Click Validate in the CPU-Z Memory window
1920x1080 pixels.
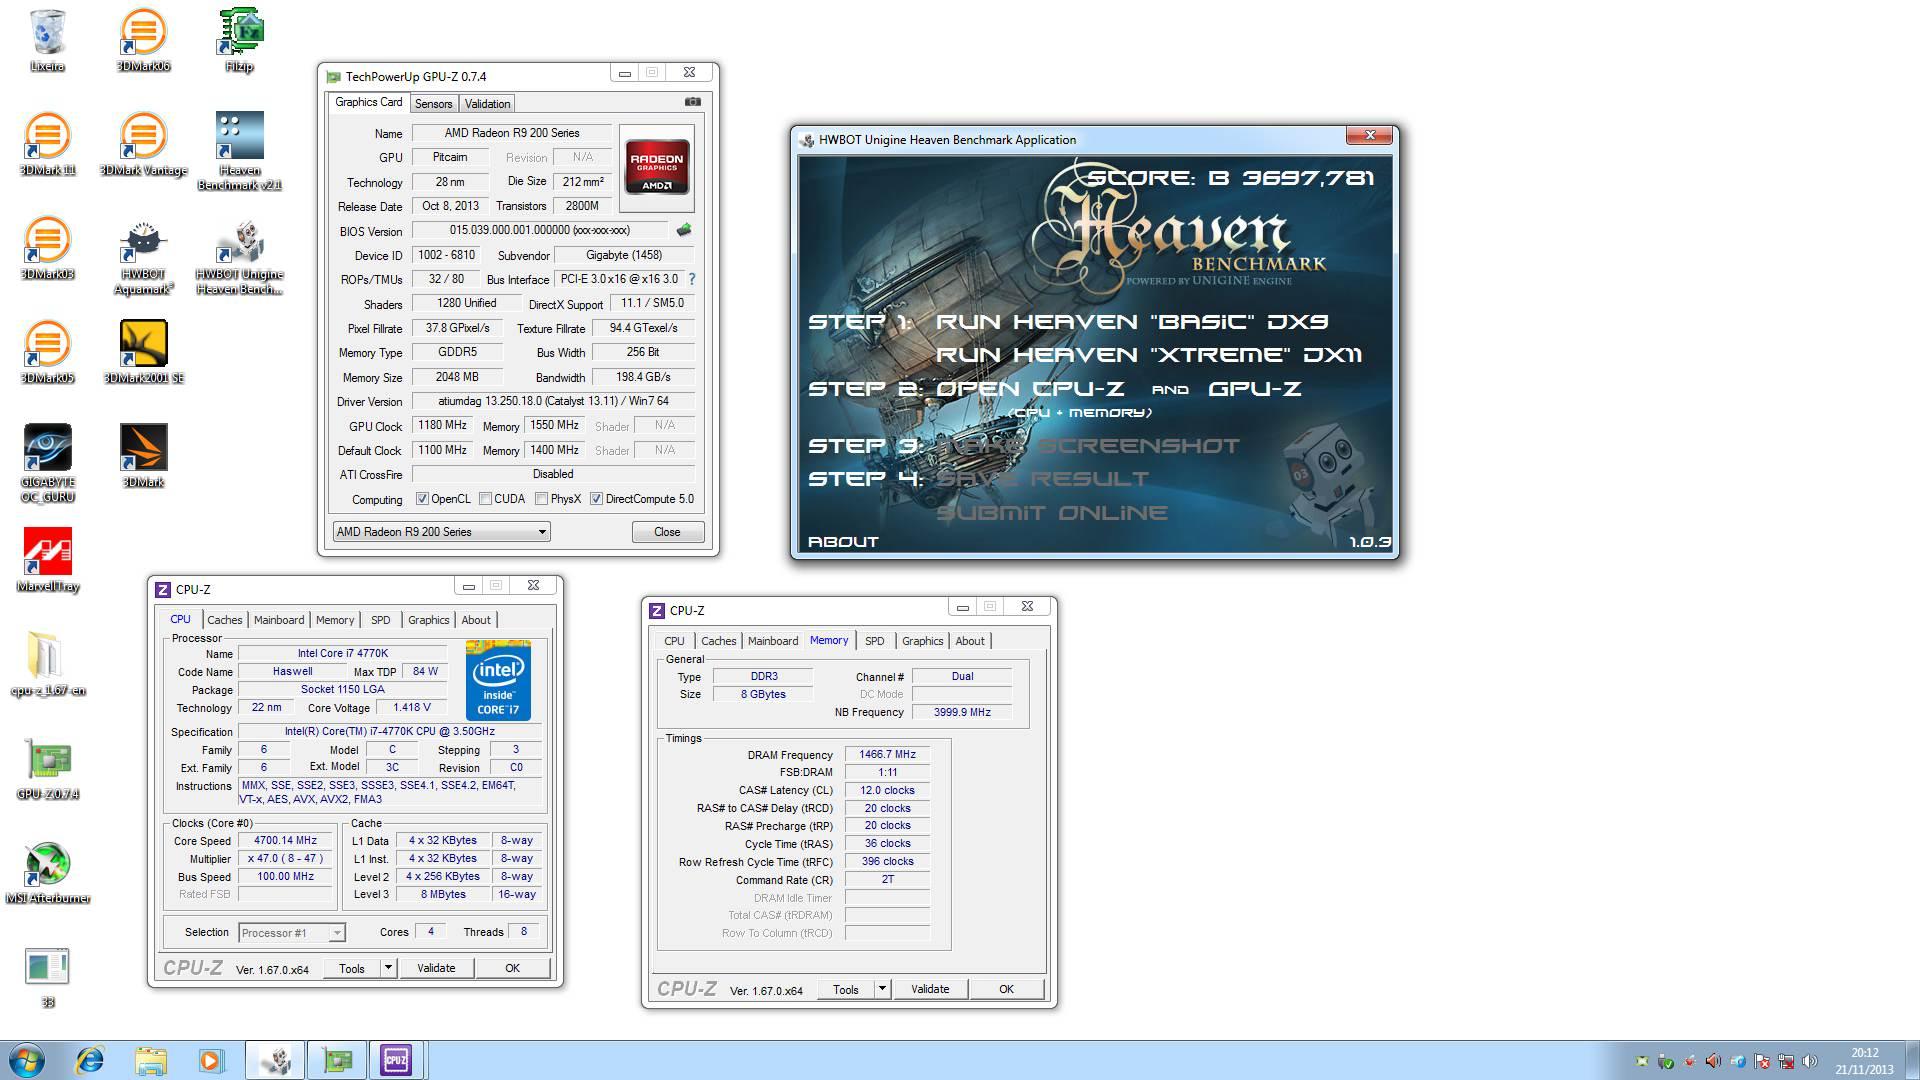pos(930,989)
